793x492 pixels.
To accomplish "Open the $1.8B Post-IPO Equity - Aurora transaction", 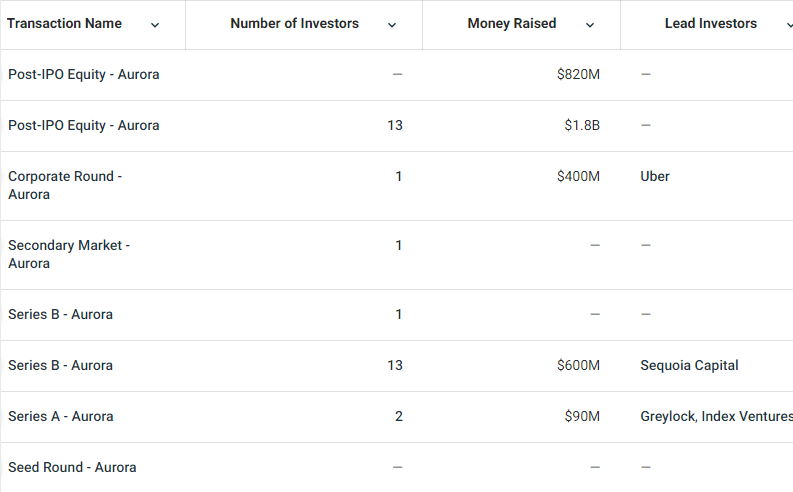I will (83, 125).
